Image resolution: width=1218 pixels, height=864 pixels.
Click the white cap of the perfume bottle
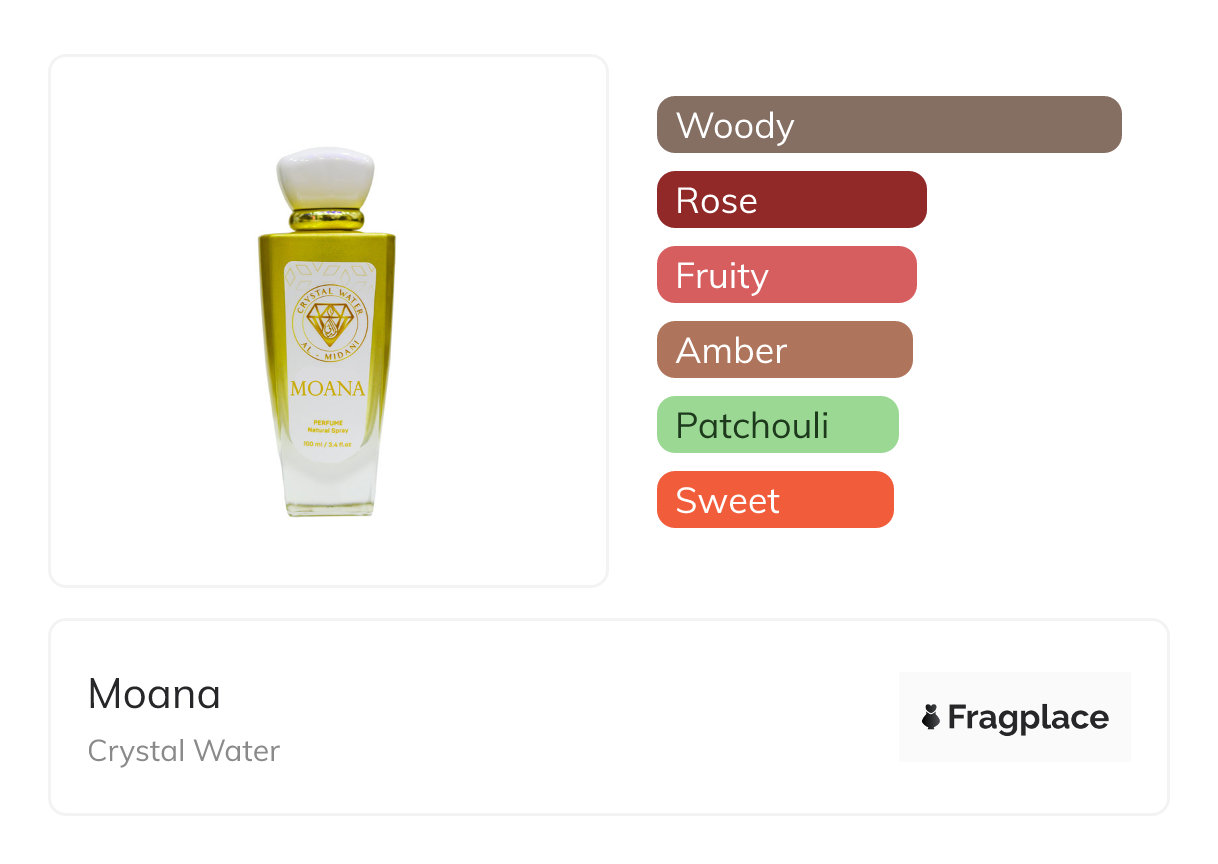tap(325, 177)
